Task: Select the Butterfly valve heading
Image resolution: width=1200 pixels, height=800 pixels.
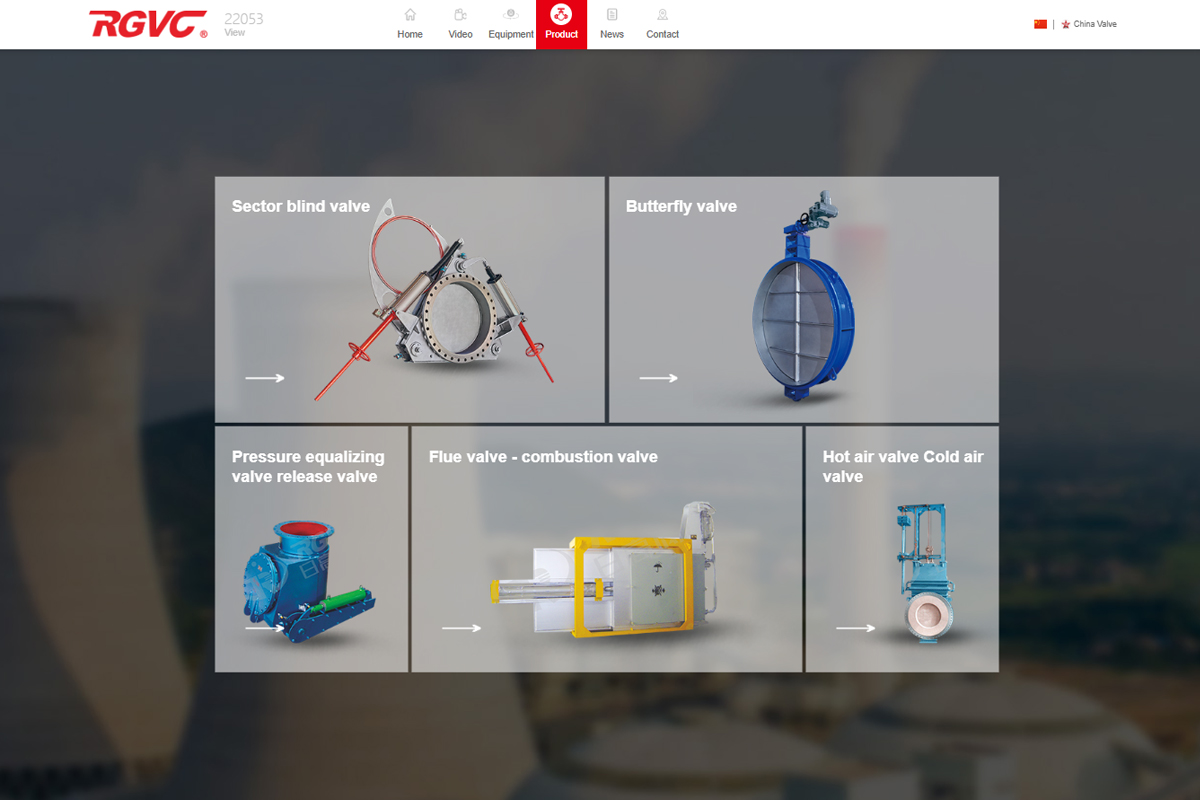Action: coord(681,206)
